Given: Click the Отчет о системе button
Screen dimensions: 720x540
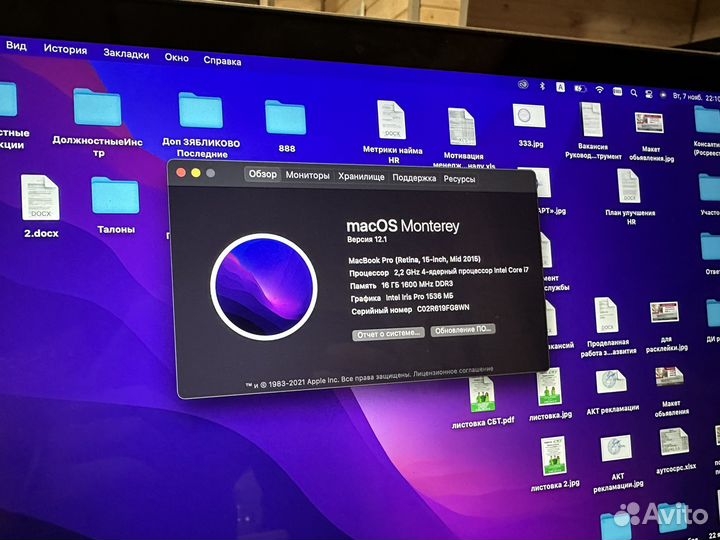Looking at the screenshot, I should [x=388, y=334].
